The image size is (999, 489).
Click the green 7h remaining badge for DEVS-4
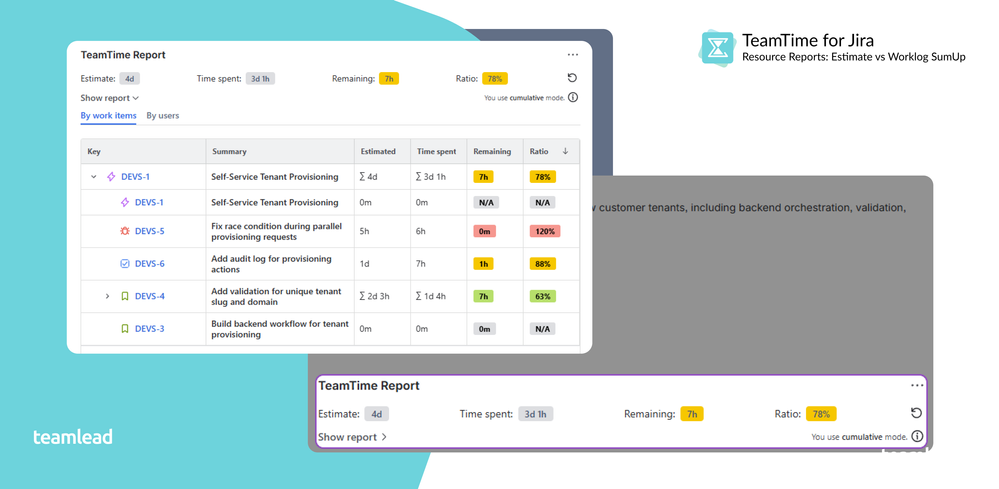pos(483,296)
